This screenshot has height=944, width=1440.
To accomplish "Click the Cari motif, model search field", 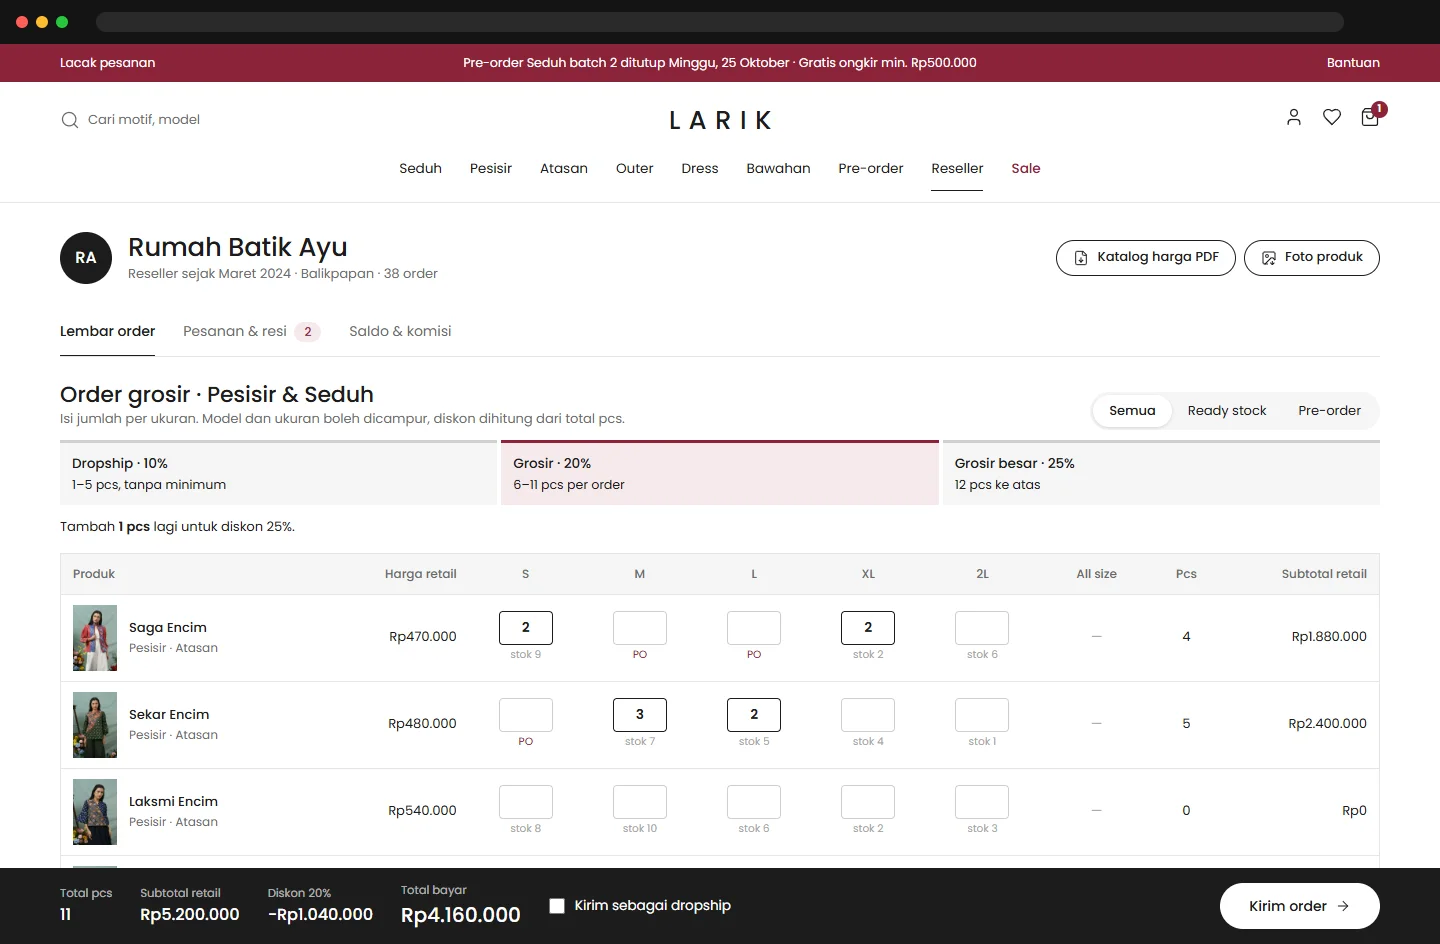I will [x=144, y=119].
